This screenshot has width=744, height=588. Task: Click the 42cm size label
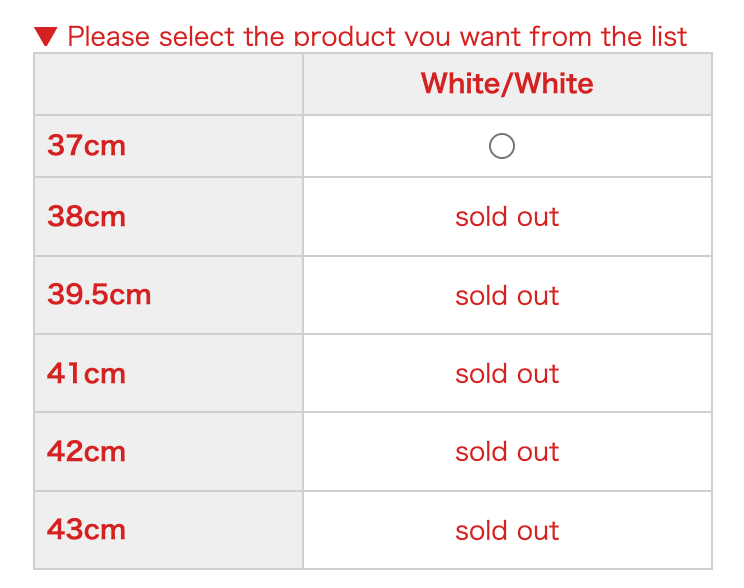[x=86, y=451]
